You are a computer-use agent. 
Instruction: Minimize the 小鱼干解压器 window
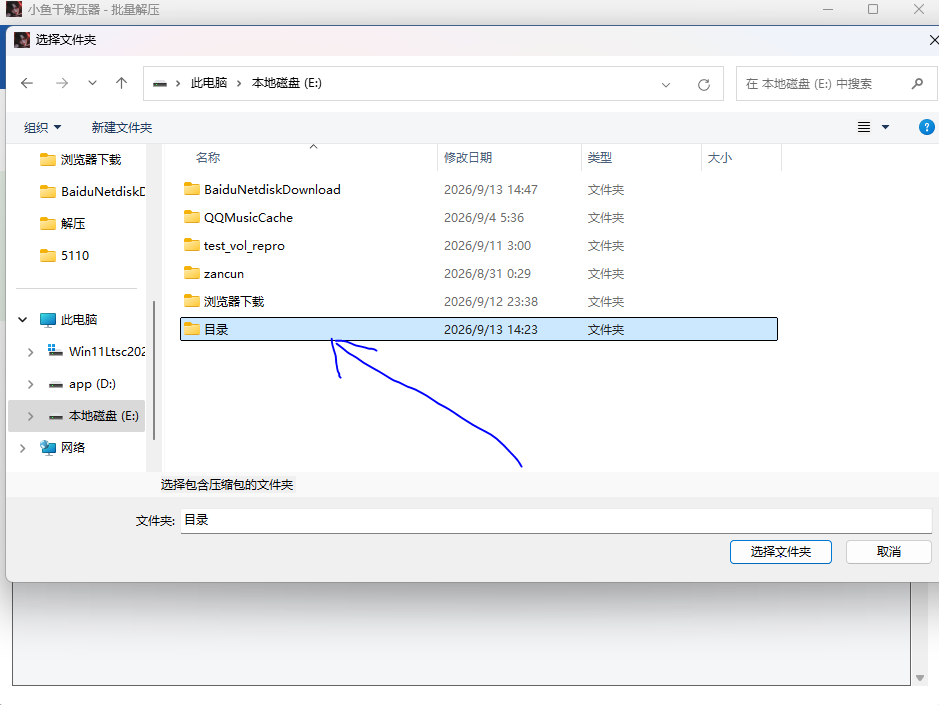(x=828, y=9)
